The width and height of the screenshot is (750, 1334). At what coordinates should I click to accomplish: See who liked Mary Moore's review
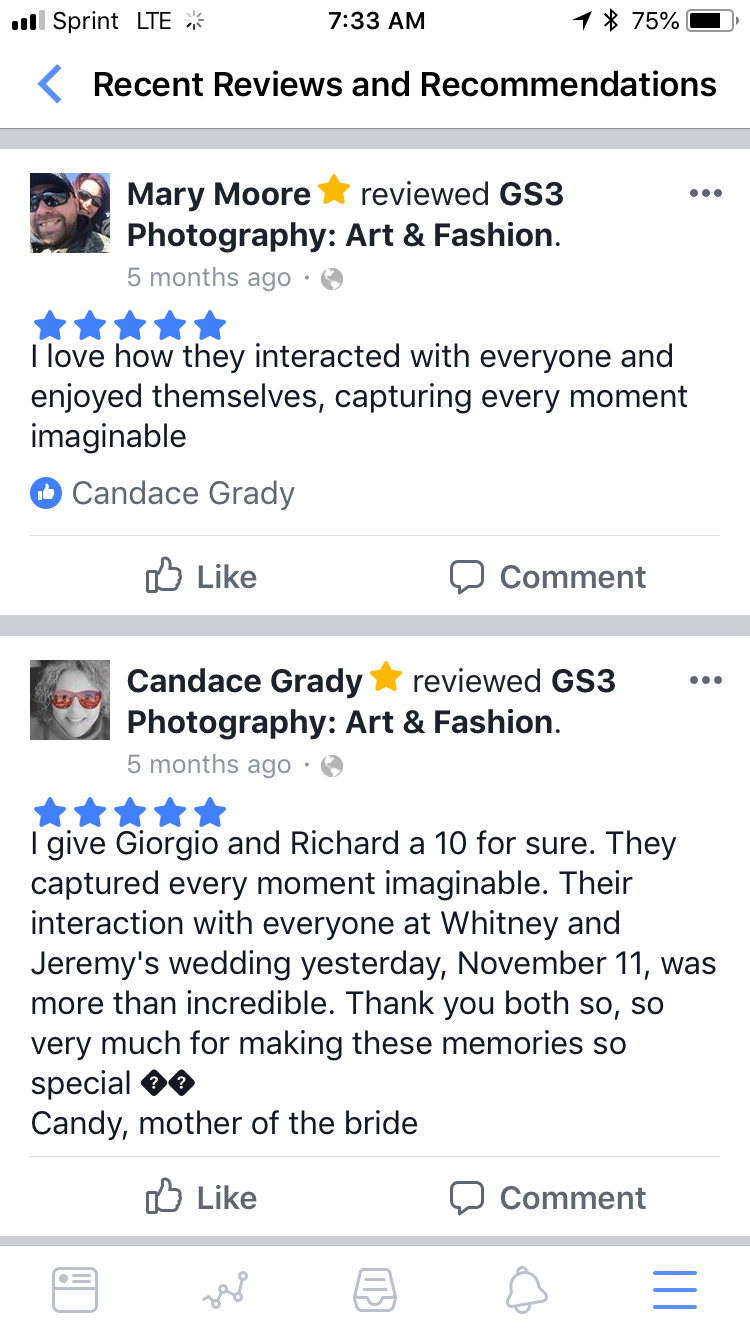click(x=164, y=493)
